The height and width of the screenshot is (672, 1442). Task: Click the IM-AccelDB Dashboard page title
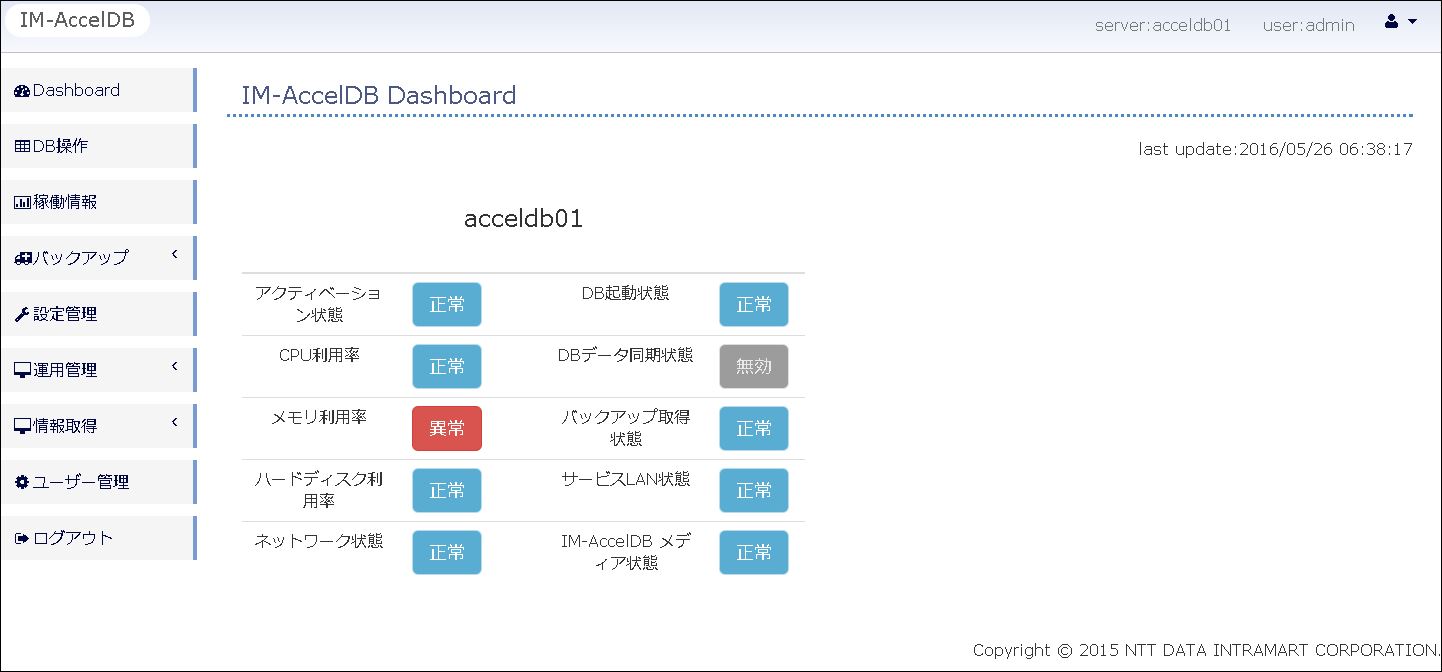(379, 95)
